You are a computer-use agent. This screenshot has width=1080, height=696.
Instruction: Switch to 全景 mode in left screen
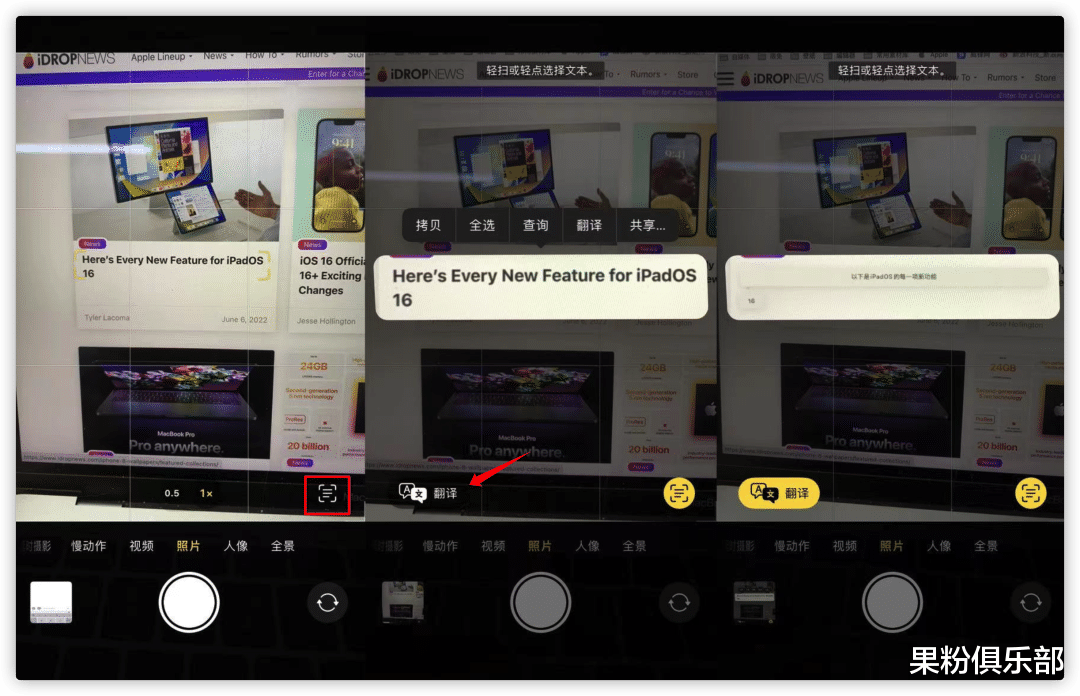[x=282, y=546]
